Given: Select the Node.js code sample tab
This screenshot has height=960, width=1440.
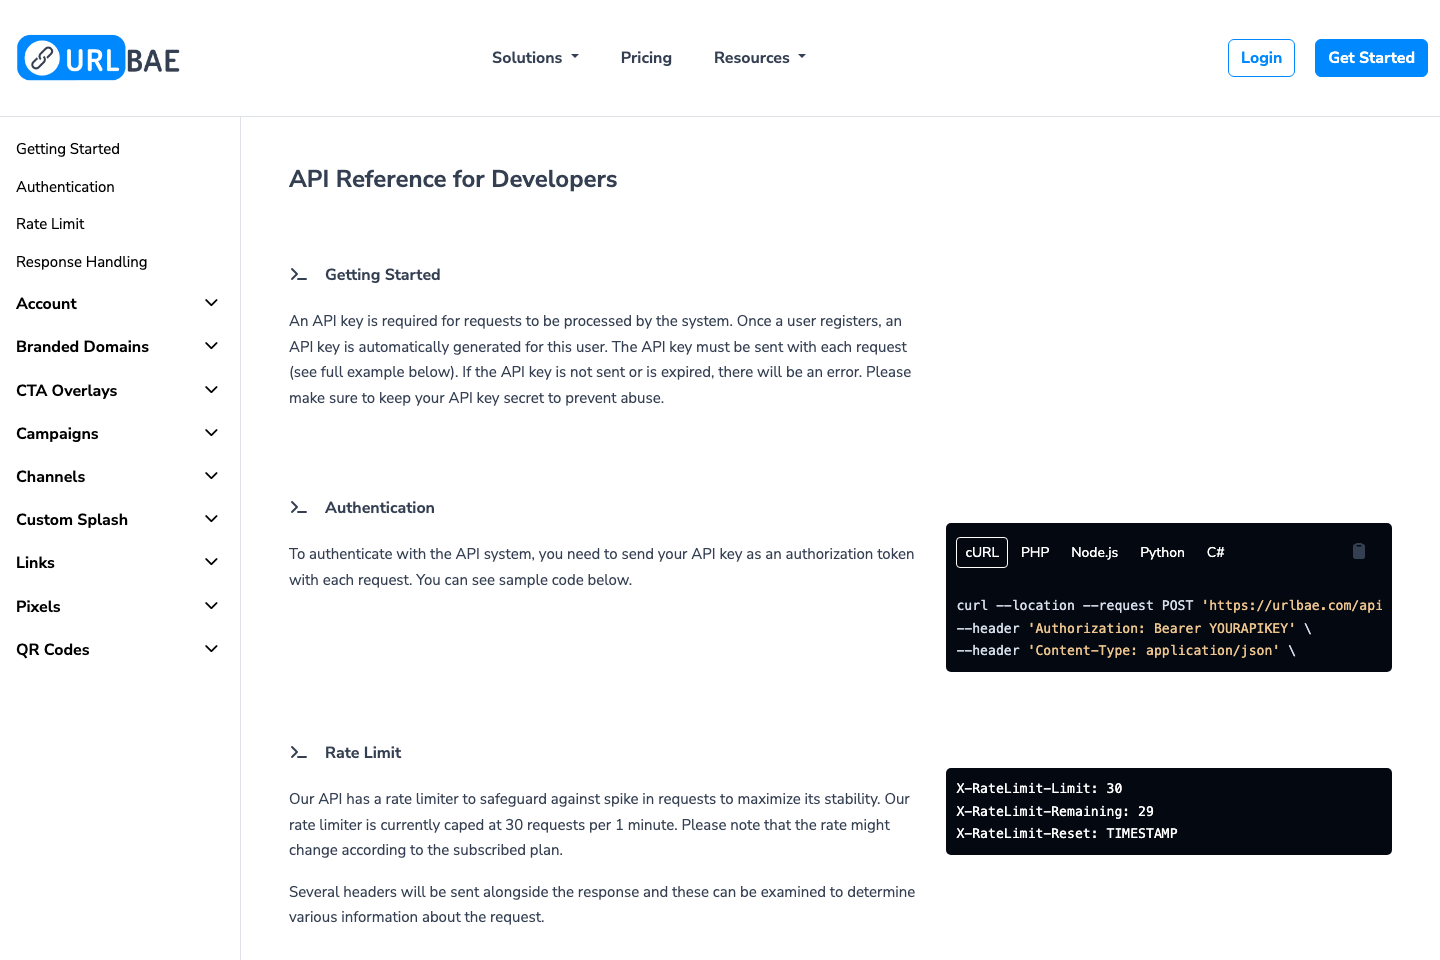Looking at the screenshot, I should tap(1094, 551).
